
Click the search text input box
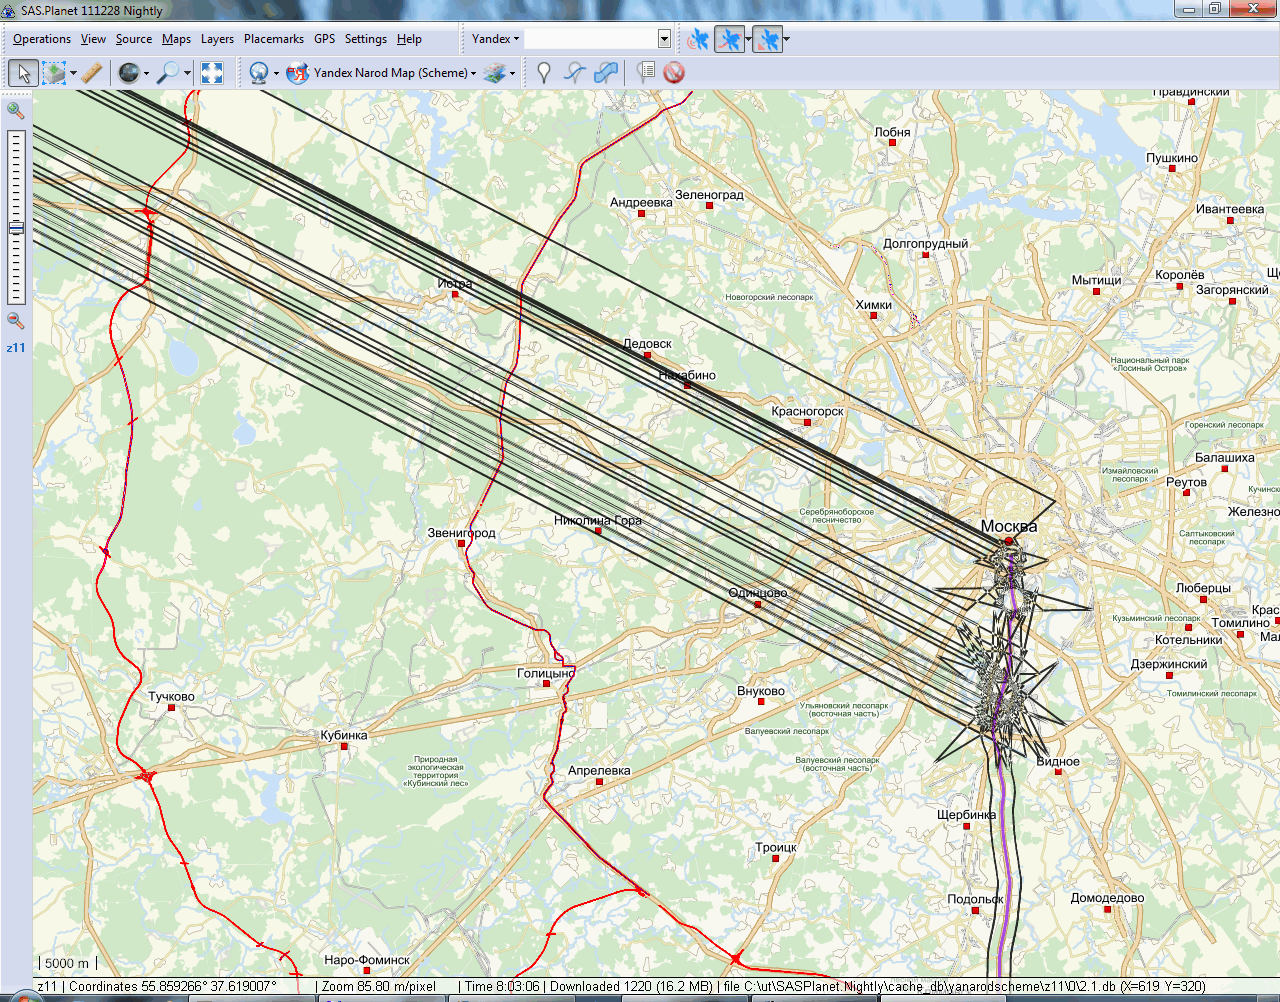(591, 39)
